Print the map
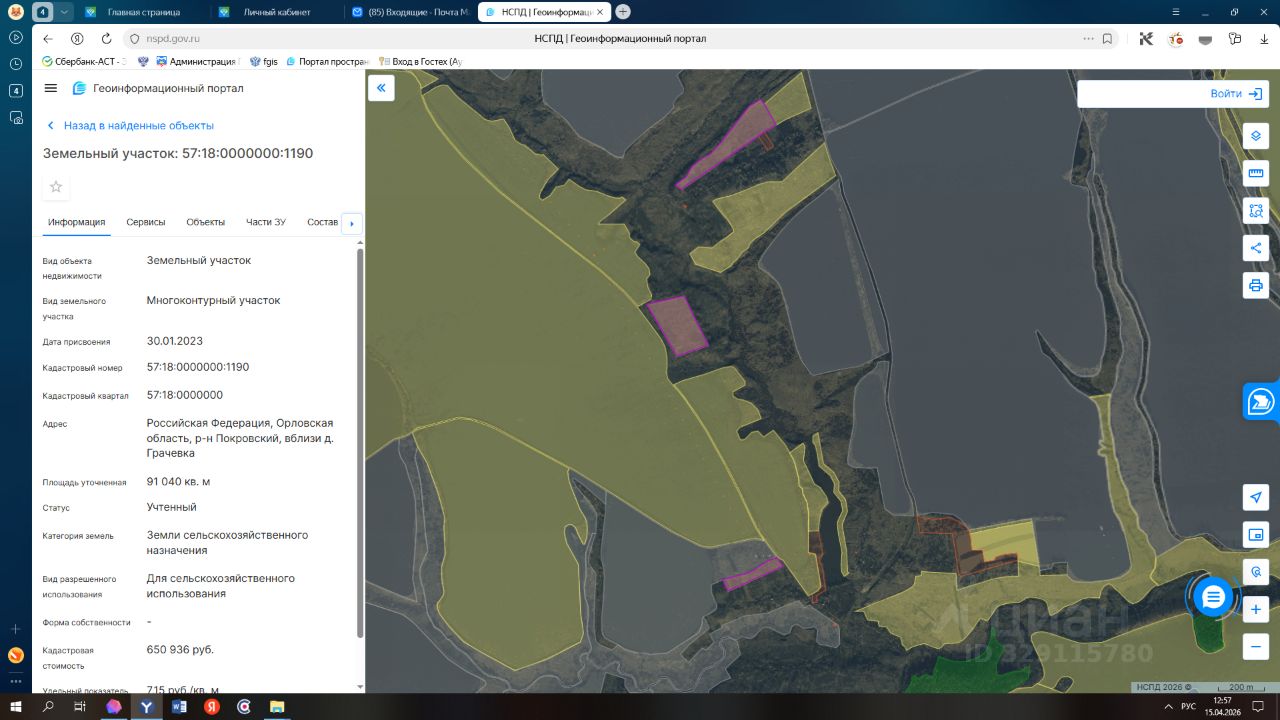Viewport: 1280px width, 720px height. point(1256,285)
